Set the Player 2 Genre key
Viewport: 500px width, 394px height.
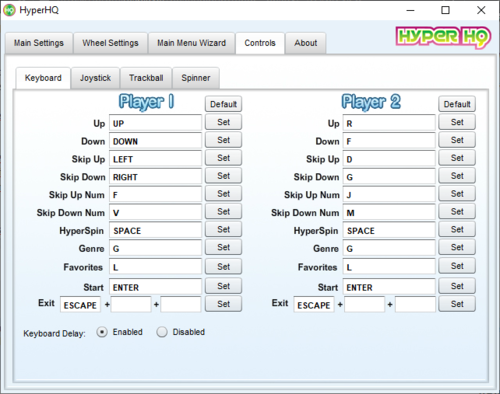(x=457, y=247)
